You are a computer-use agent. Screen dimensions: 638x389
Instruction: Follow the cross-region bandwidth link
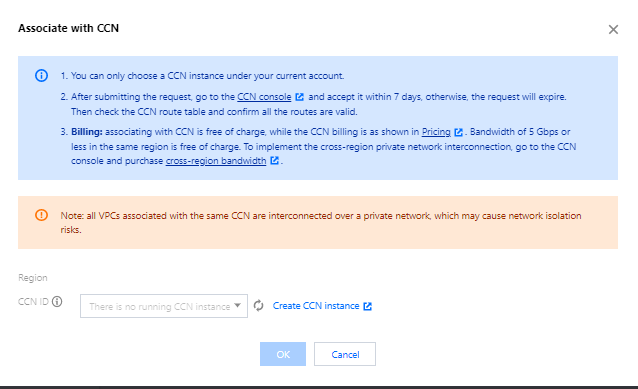click(x=216, y=161)
